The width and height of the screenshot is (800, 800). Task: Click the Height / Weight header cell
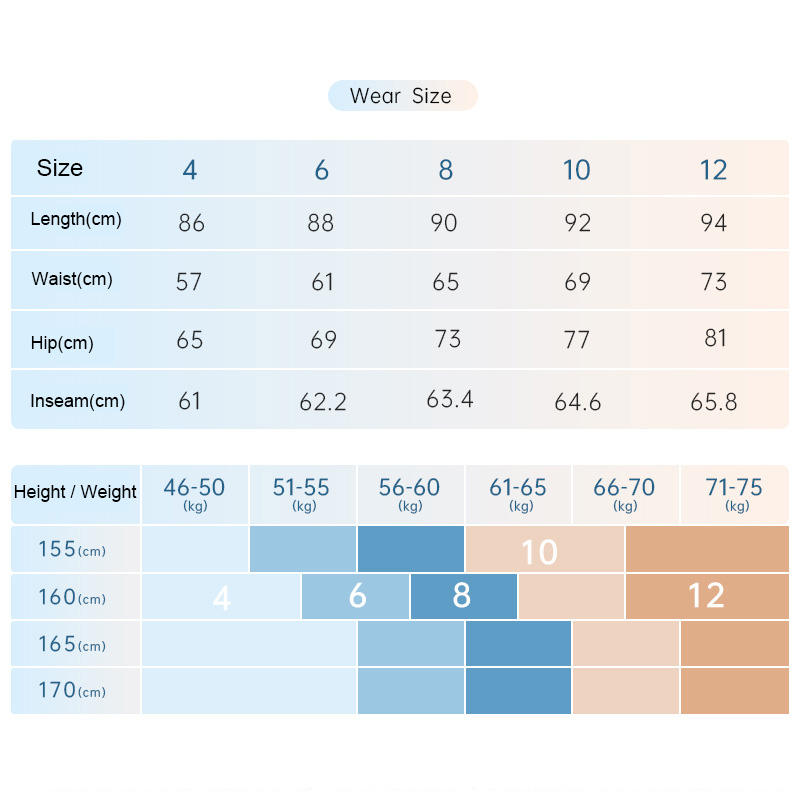(x=75, y=492)
